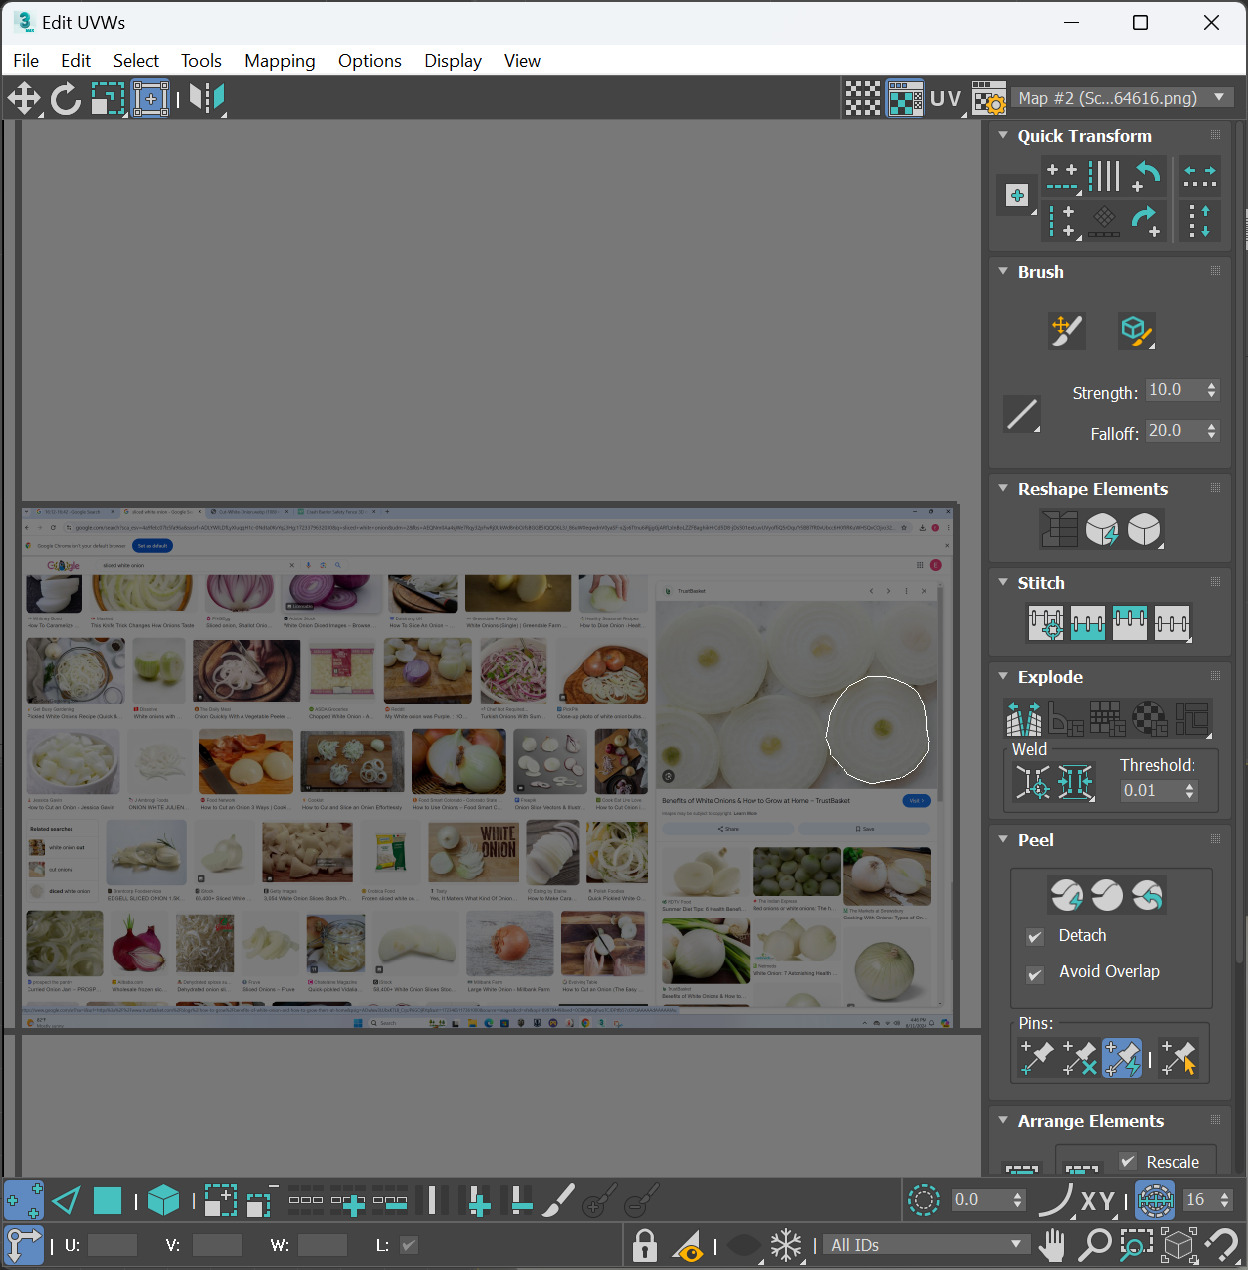Activate the Freeform Mode tool
1248x1270 pixels.
pos(150,98)
